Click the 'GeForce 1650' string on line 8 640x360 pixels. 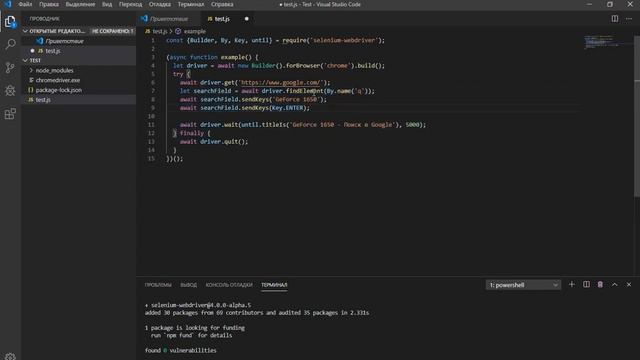[x=297, y=99]
